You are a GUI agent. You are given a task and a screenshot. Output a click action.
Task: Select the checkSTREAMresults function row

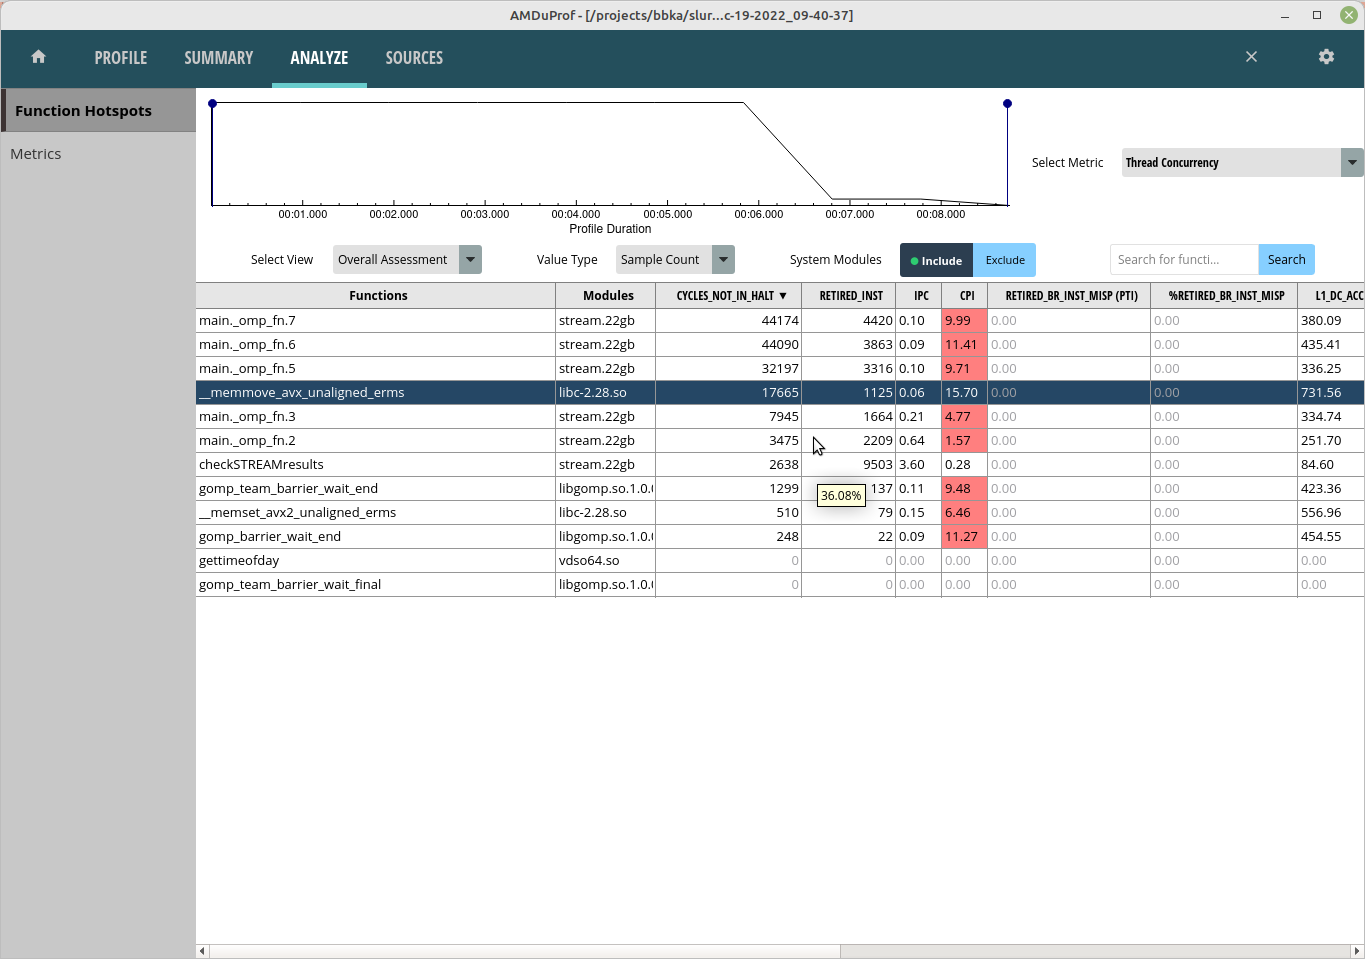[375, 465]
